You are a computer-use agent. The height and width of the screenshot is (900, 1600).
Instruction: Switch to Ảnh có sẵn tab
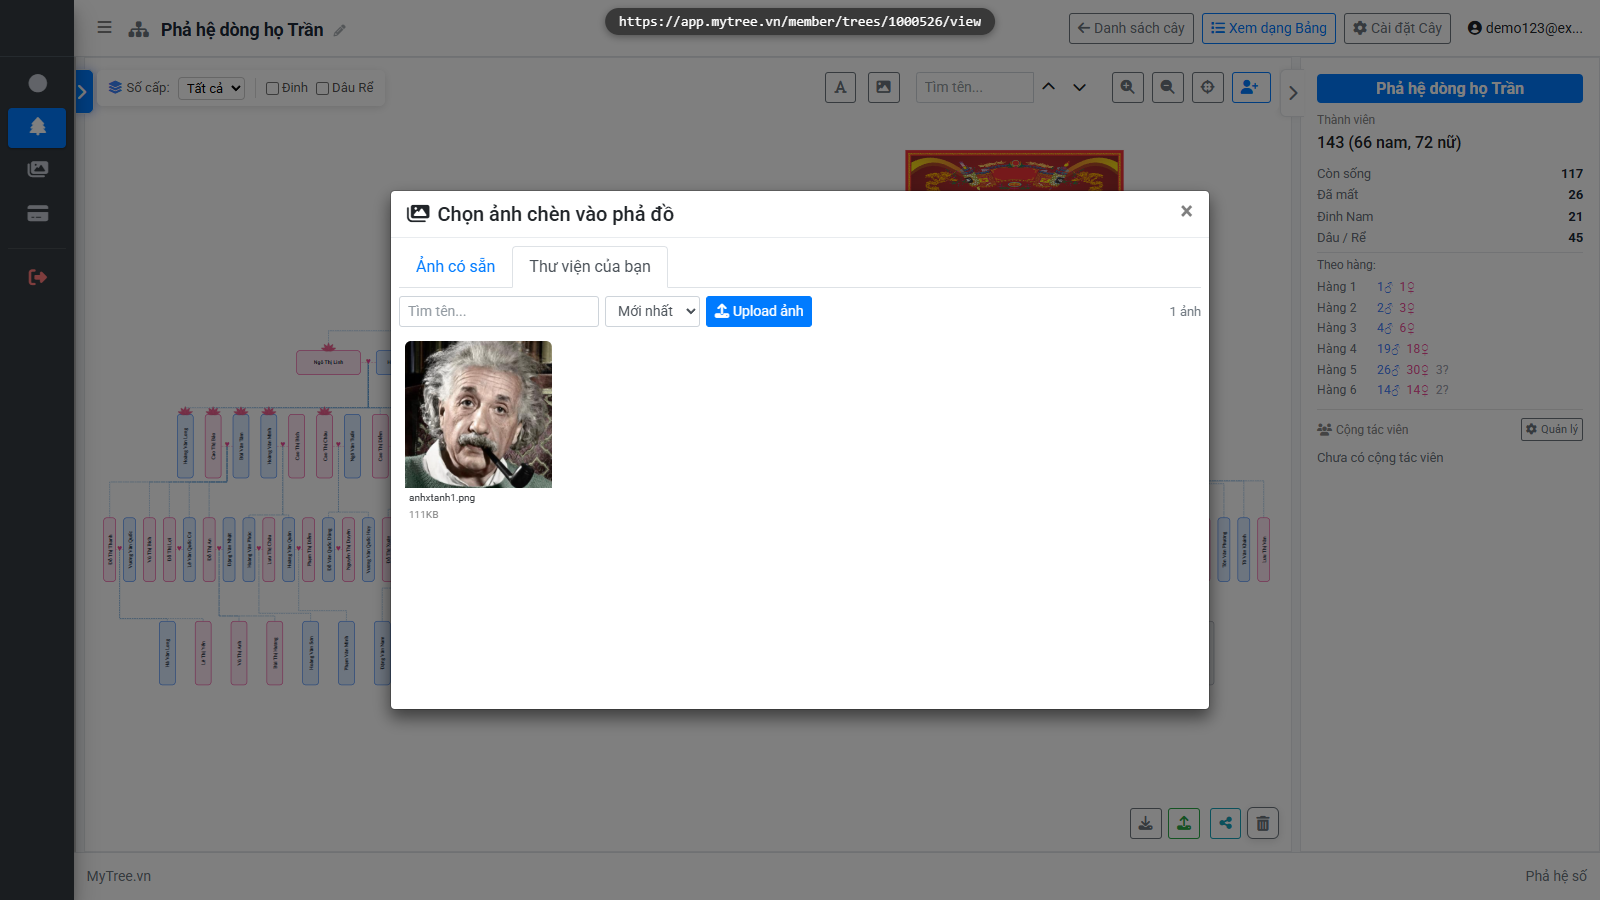click(455, 266)
